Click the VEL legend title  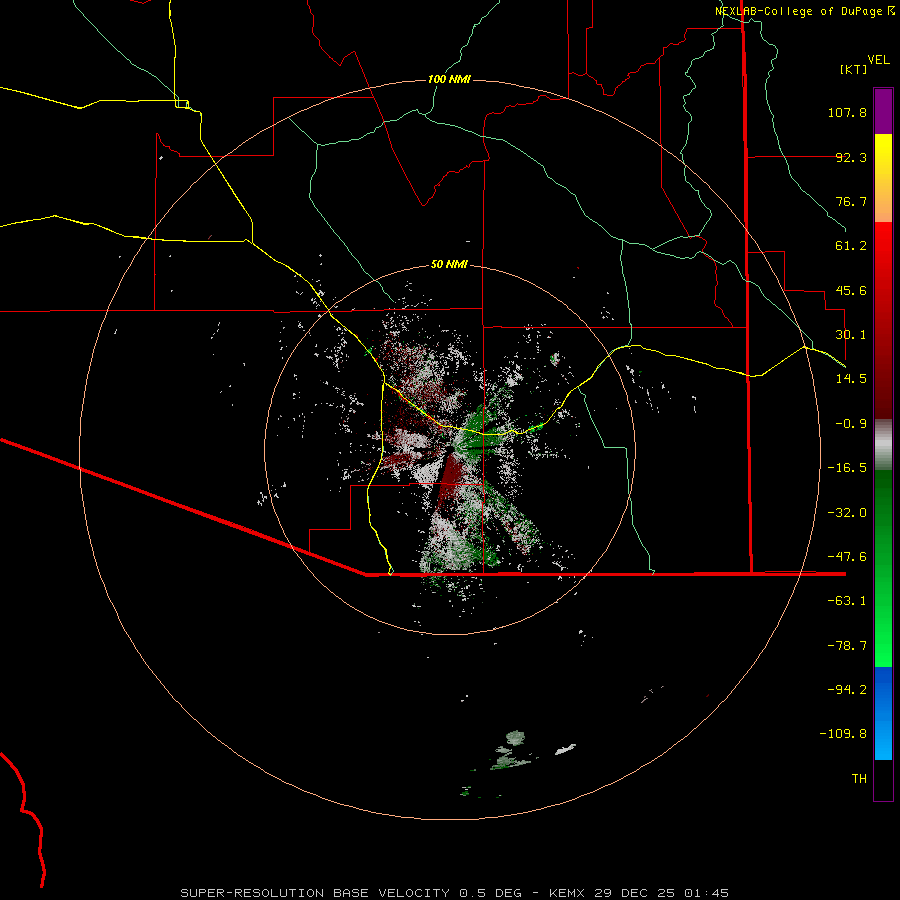(x=878, y=60)
